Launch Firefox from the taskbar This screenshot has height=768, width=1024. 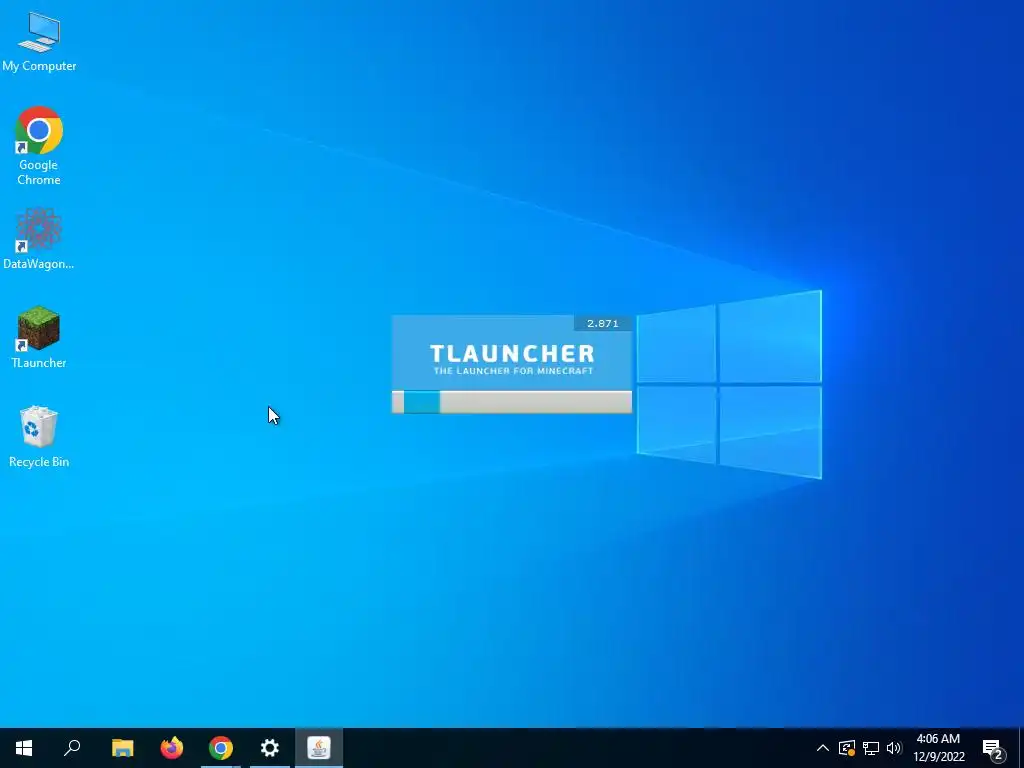tap(172, 748)
